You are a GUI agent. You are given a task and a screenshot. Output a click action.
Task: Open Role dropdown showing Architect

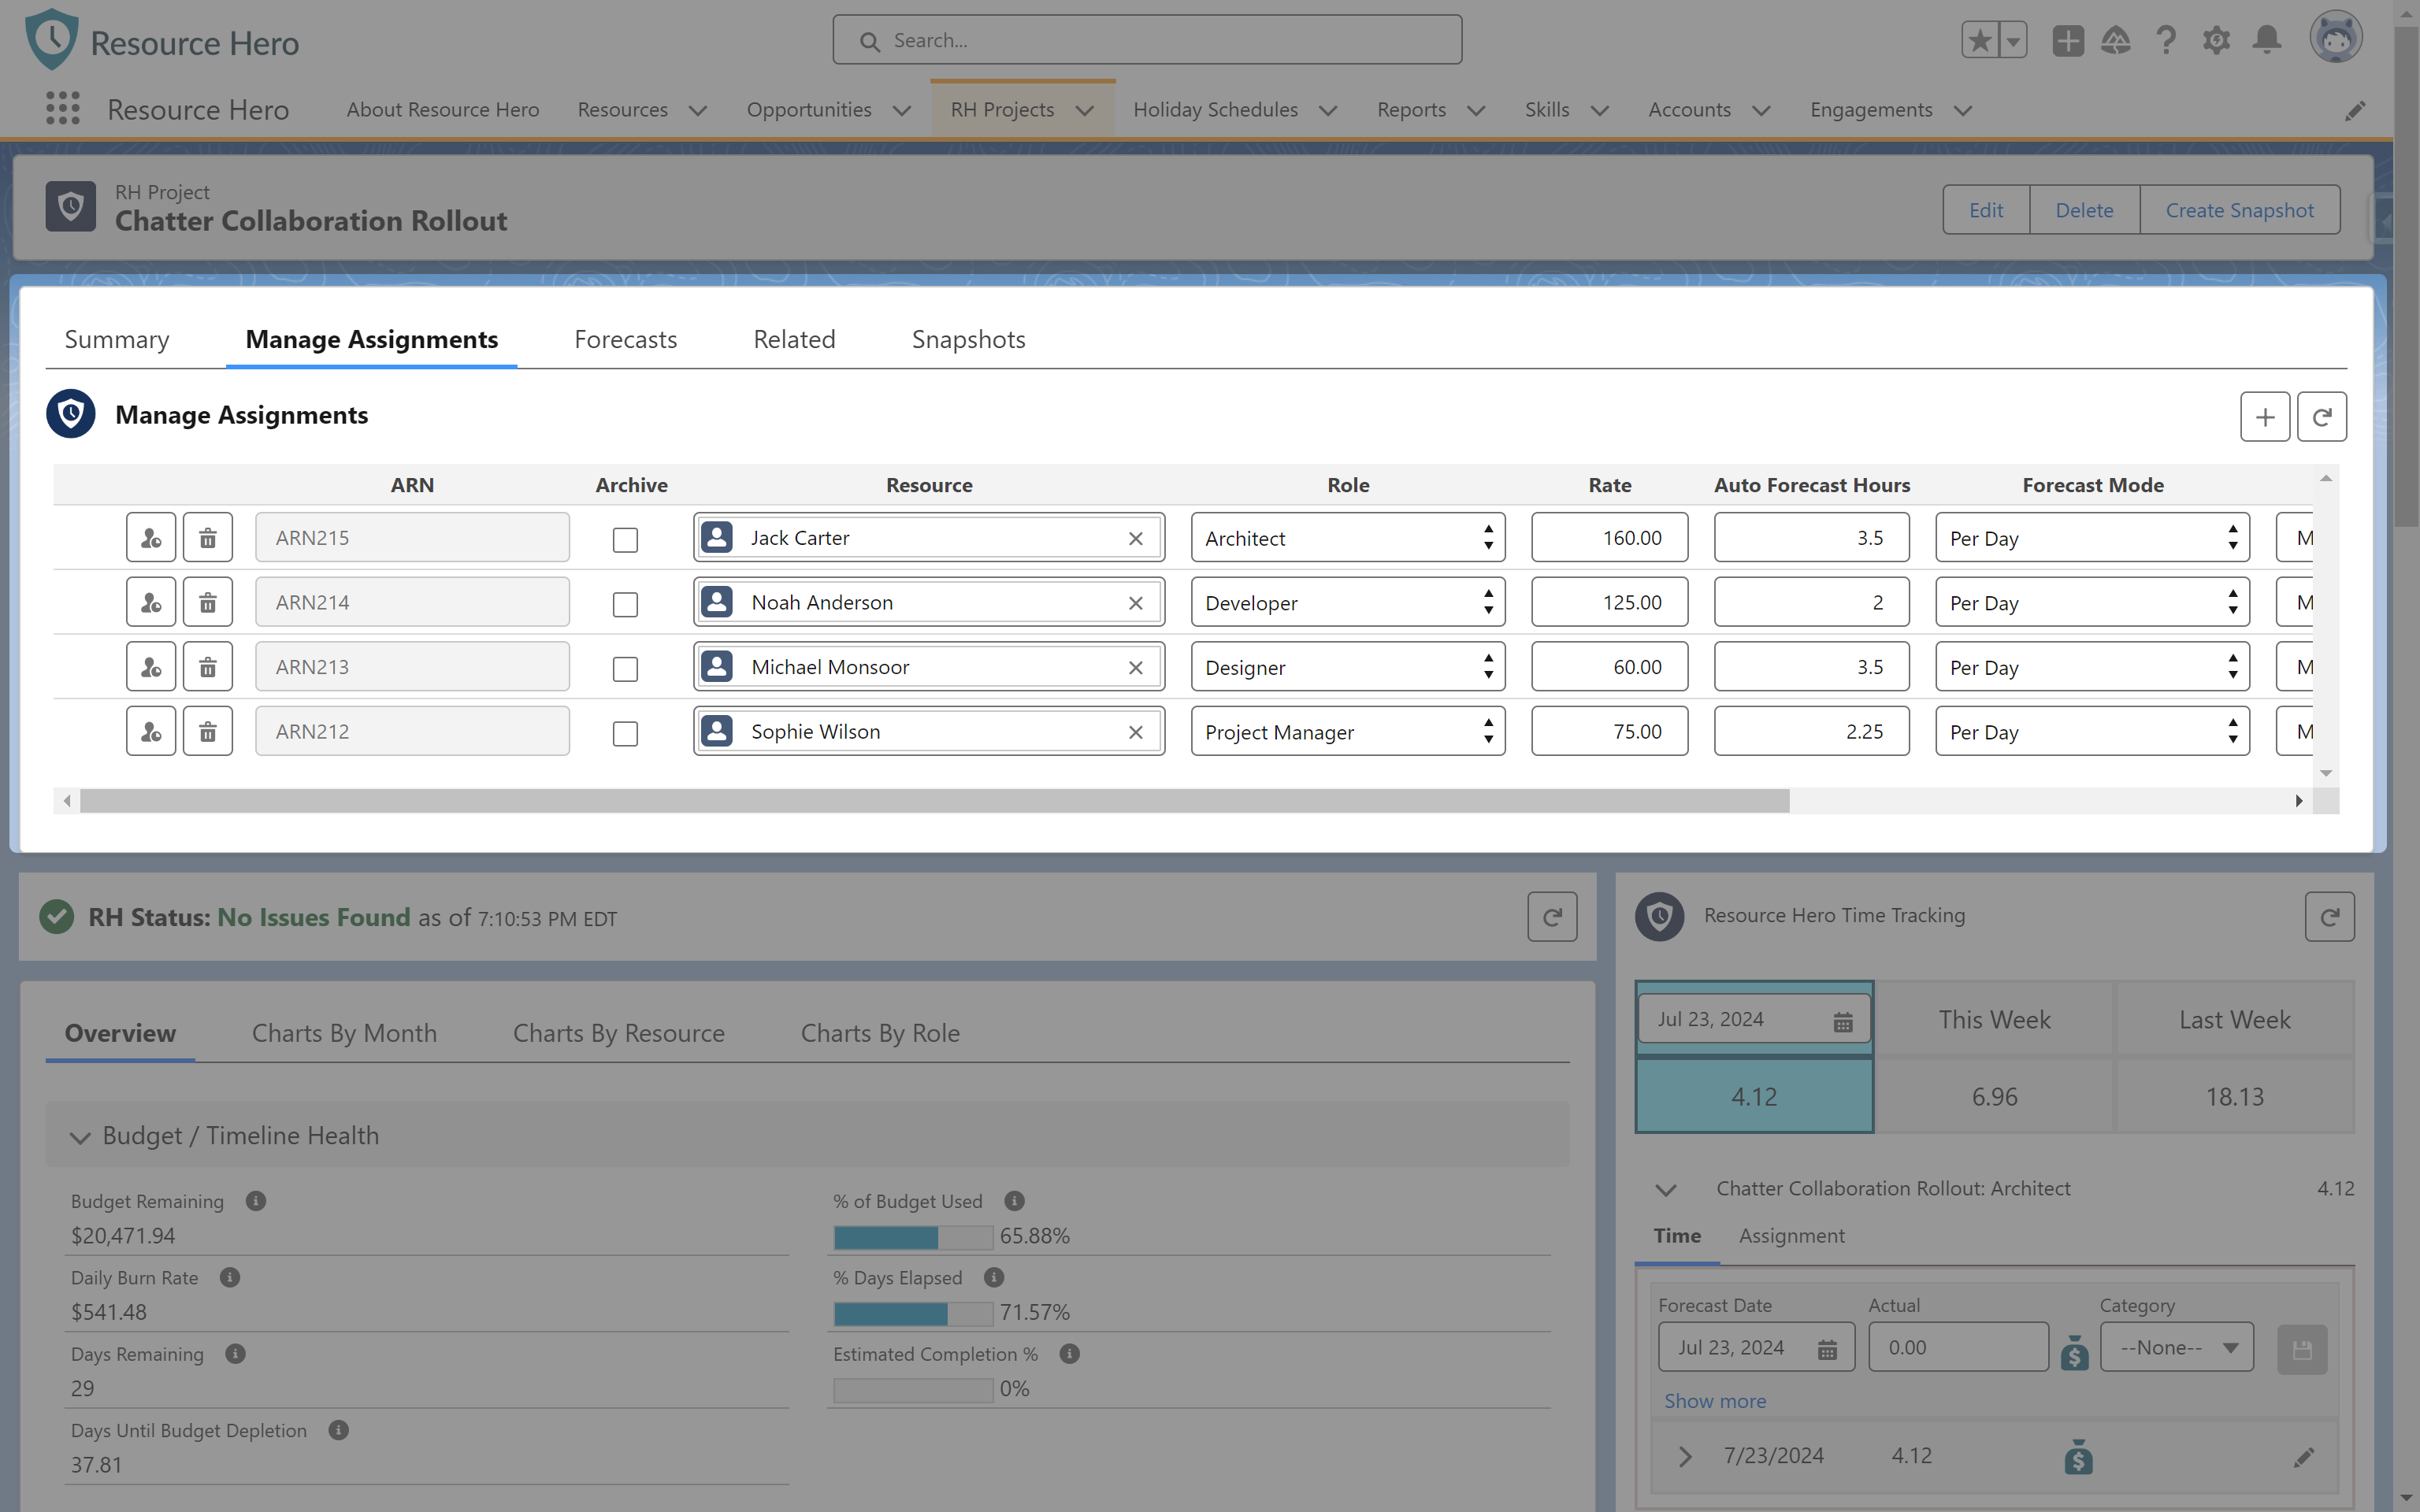pos(1348,538)
